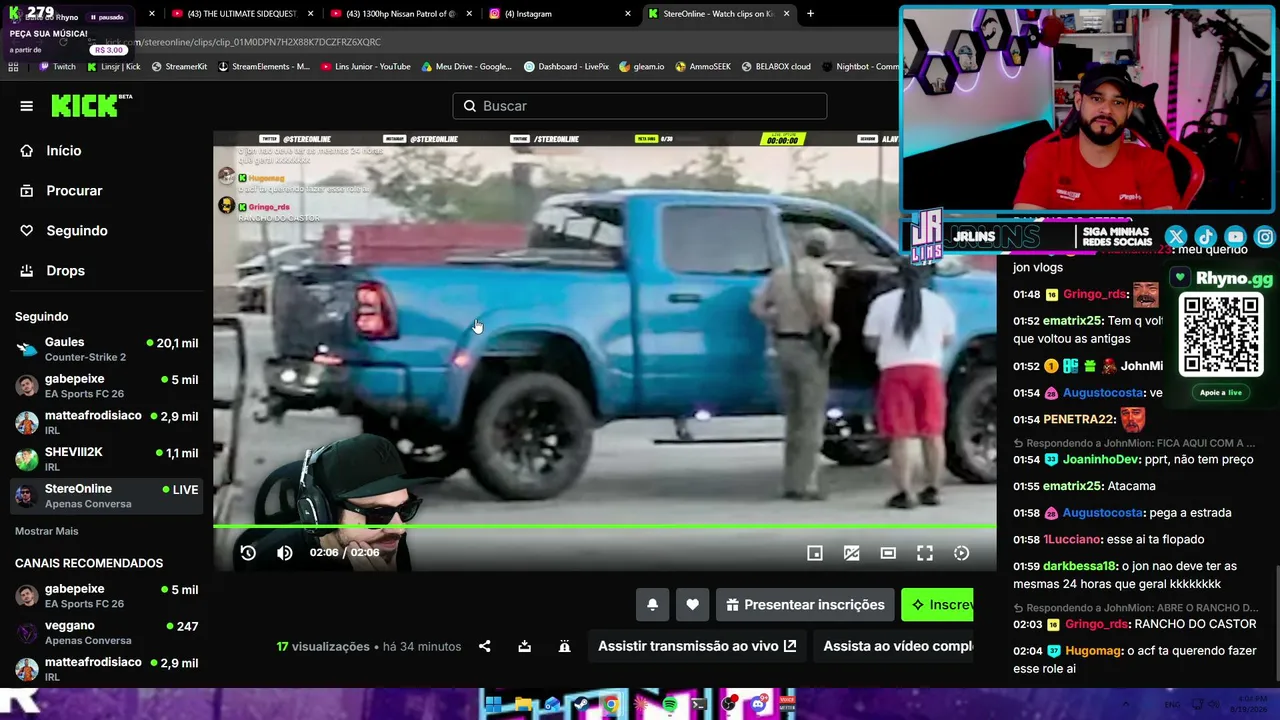Viewport: 1280px width, 720px height.
Task: Open the Dashboard - LivePix bookmark
Action: click(566, 67)
